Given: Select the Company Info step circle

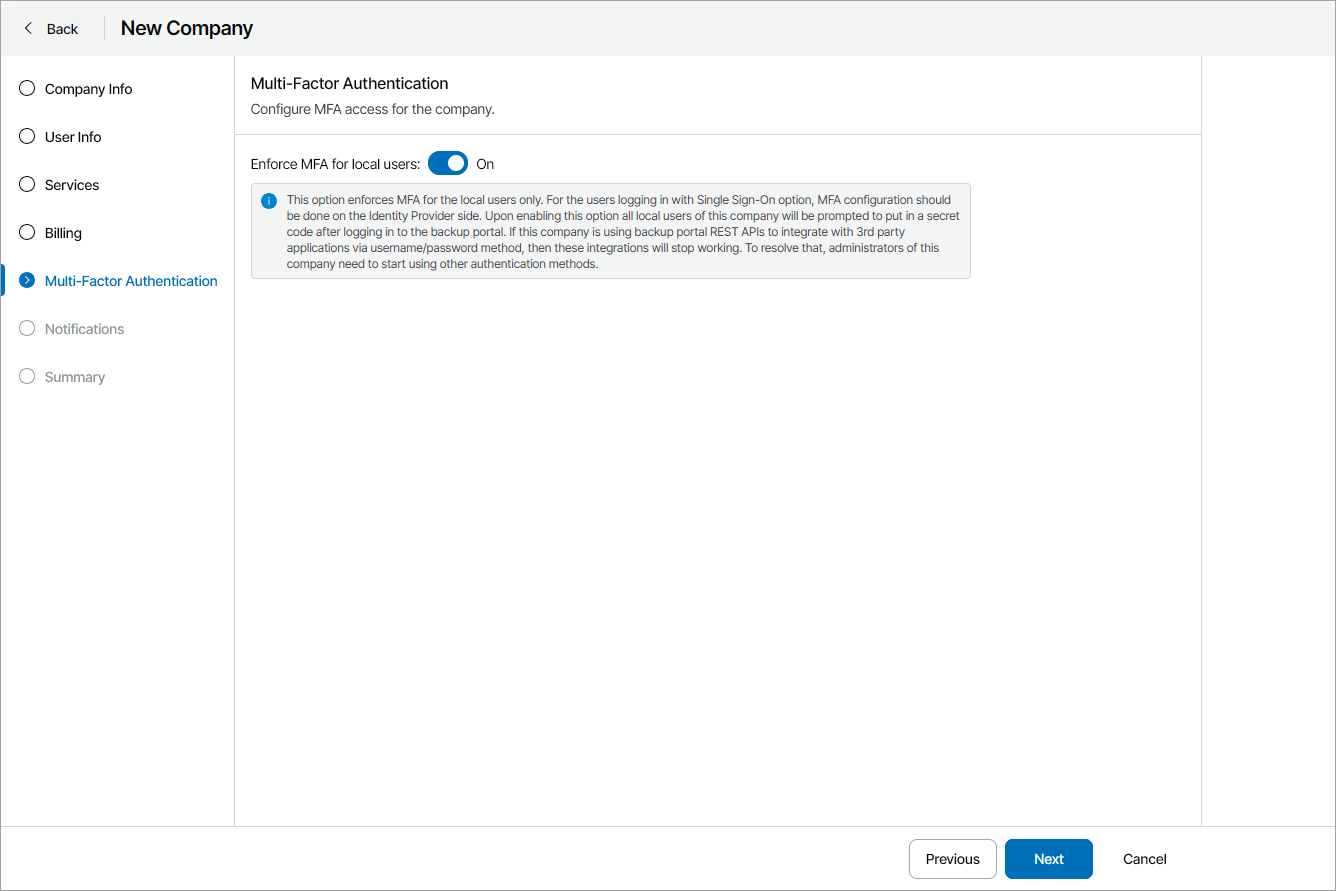Looking at the screenshot, I should click(x=26, y=88).
